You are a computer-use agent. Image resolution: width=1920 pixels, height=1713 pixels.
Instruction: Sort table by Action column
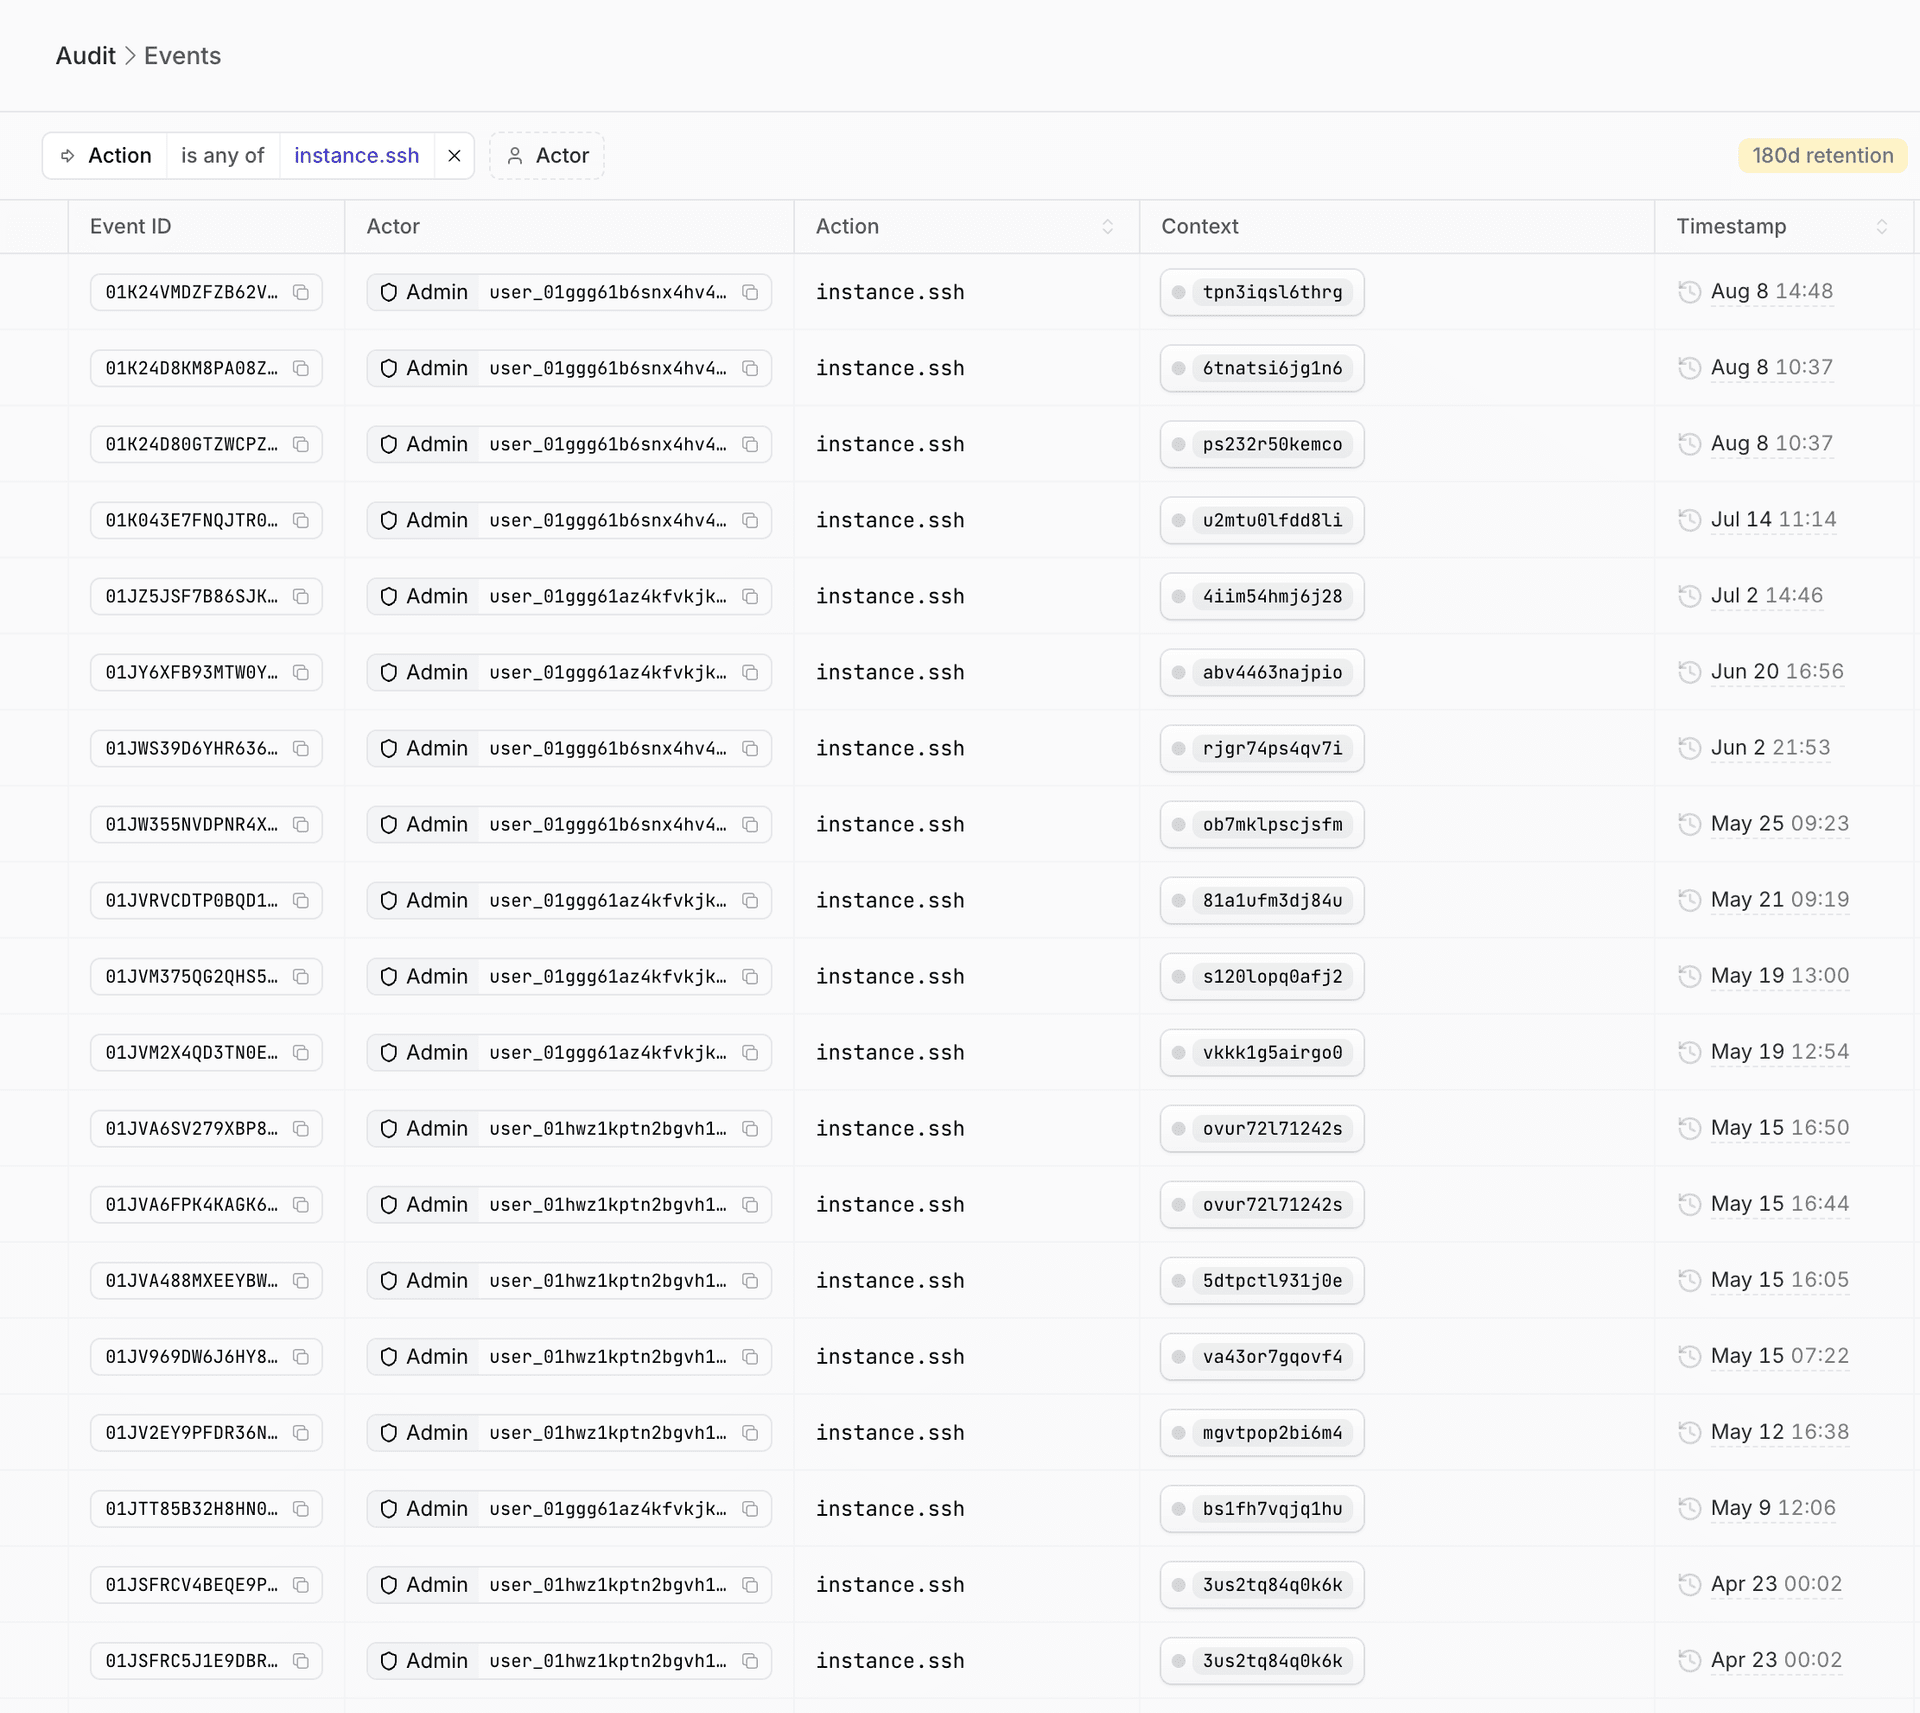1107,227
